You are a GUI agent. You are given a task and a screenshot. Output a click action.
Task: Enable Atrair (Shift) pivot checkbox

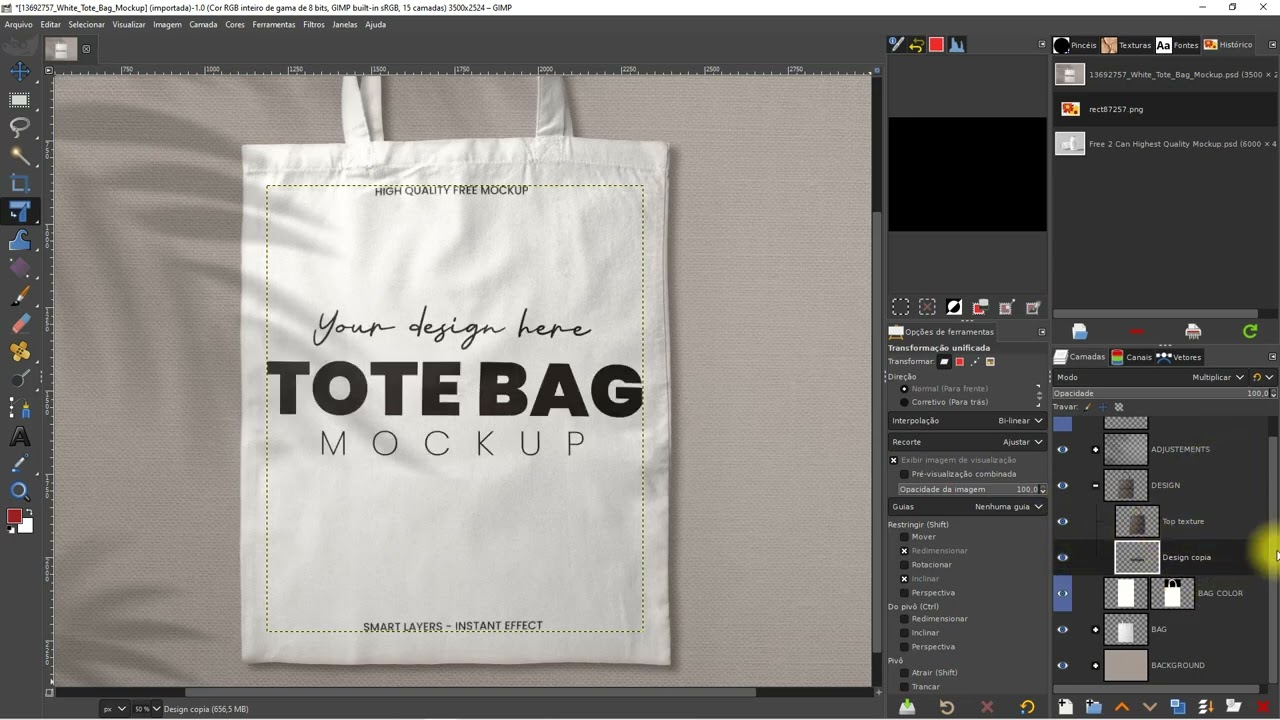coord(905,673)
